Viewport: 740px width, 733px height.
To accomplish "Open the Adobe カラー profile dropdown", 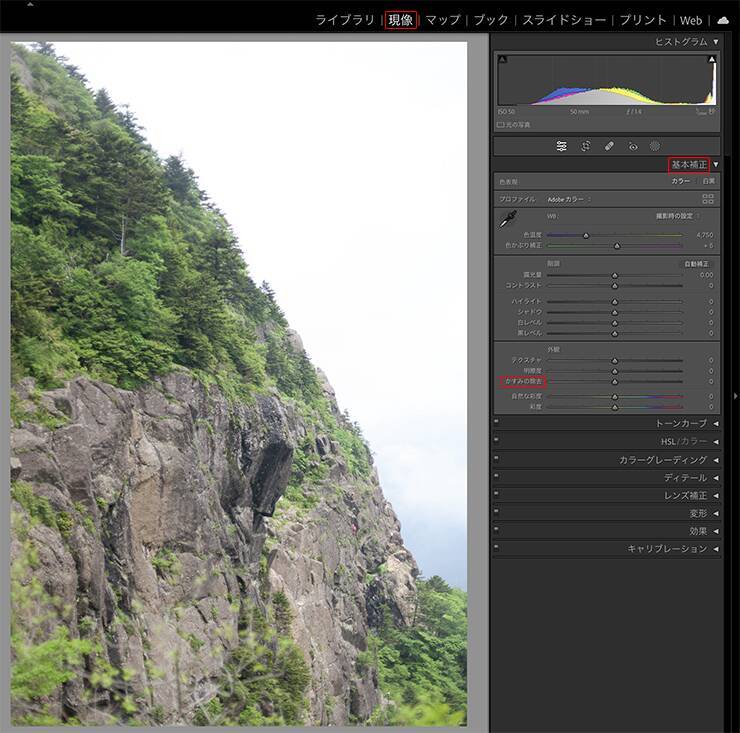I will pos(569,200).
